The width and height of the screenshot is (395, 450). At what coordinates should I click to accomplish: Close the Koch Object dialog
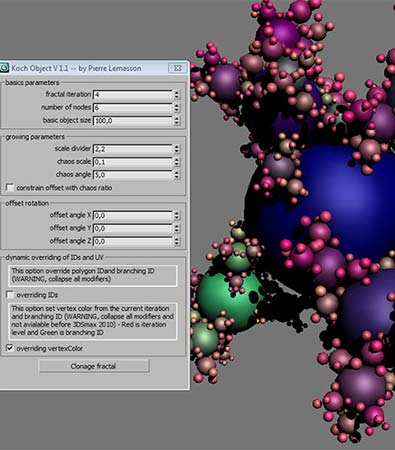click(177, 68)
